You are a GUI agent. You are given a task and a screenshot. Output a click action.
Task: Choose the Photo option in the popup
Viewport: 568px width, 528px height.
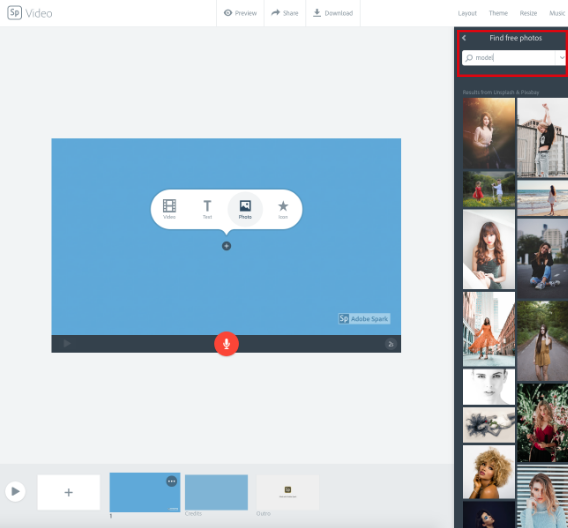coord(245,209)
